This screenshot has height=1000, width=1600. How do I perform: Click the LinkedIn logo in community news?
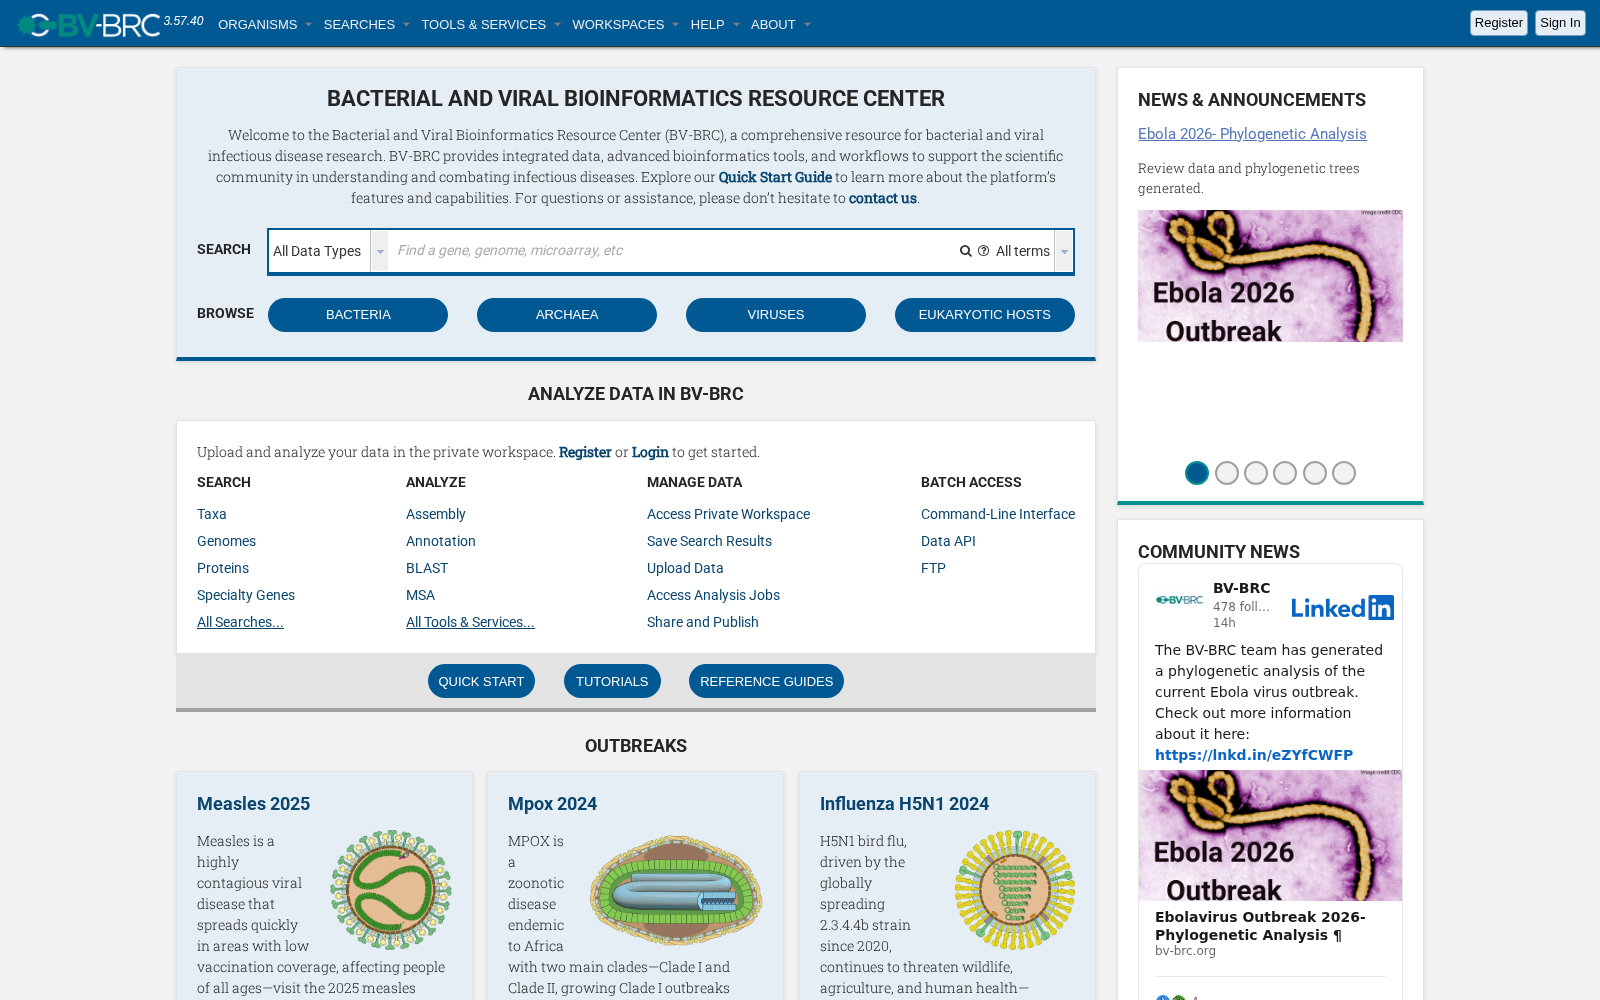(1342, 607)
